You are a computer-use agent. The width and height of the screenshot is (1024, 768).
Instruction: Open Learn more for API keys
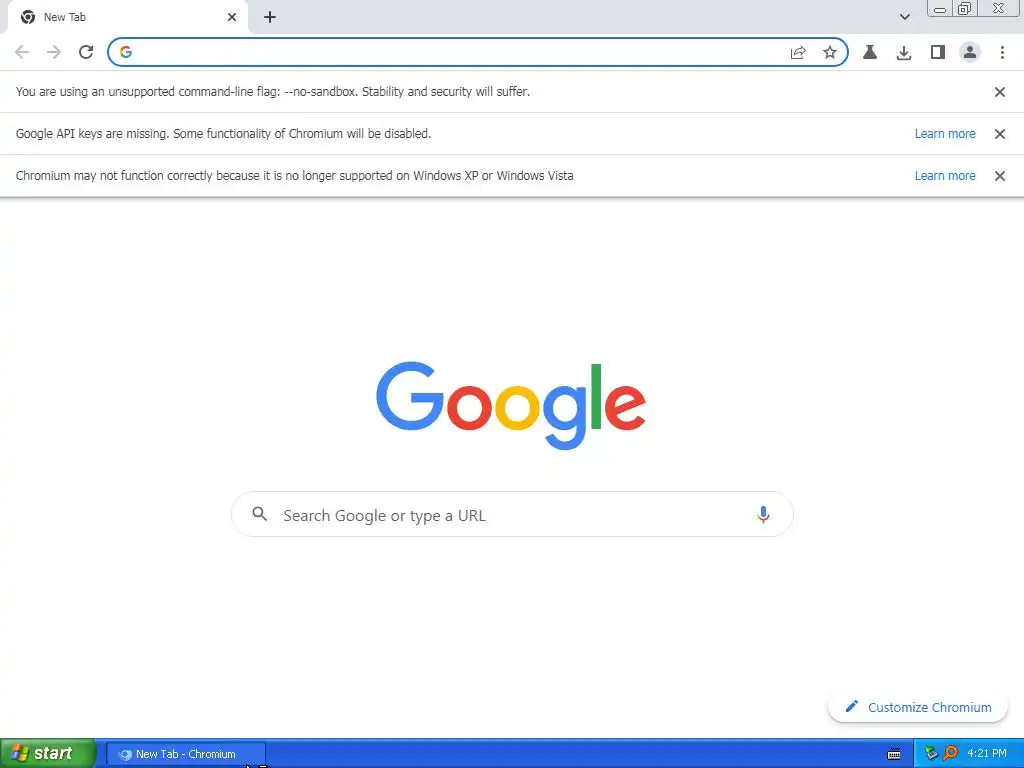(x=944, y=134)
